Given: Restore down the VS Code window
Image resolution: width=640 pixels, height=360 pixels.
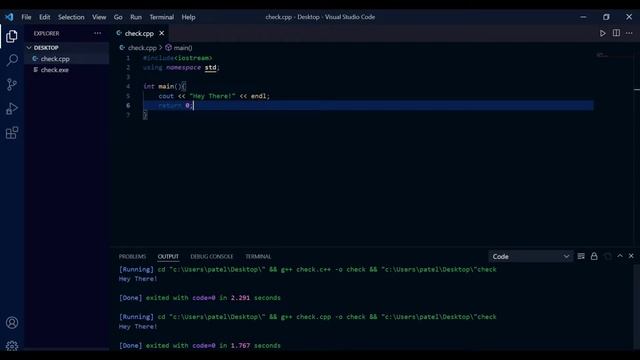Looking at the screenshot, I should tap(606, 17).
